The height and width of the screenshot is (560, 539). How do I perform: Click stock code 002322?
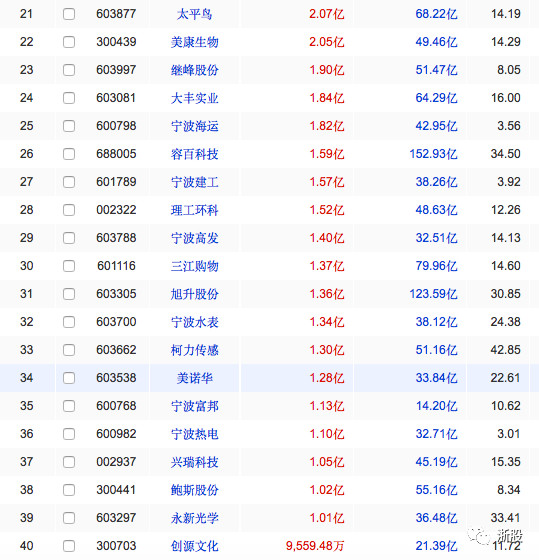[116, 210]
